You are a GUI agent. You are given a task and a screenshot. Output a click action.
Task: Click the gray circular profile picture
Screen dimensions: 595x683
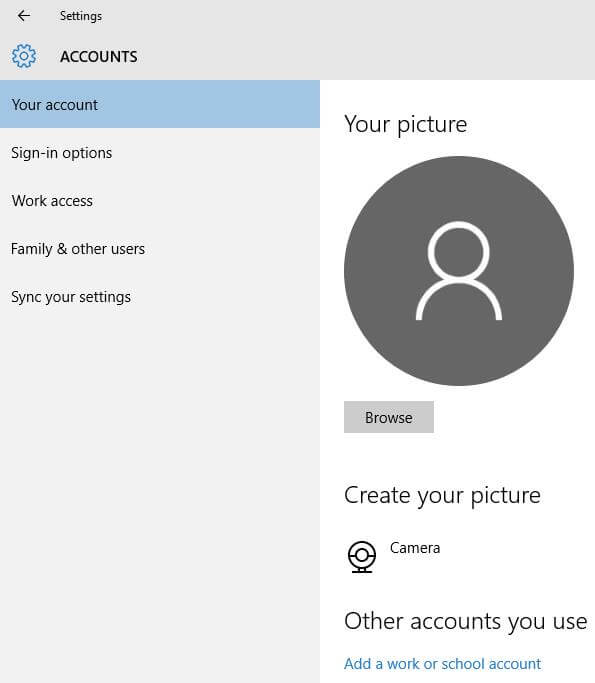tap(459, 270)
